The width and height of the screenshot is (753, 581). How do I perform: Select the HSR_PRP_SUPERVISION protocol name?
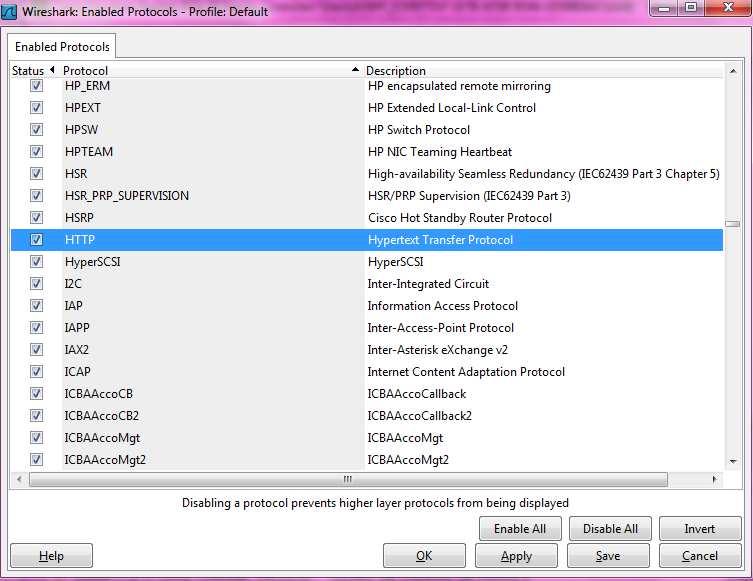[127, 195]
